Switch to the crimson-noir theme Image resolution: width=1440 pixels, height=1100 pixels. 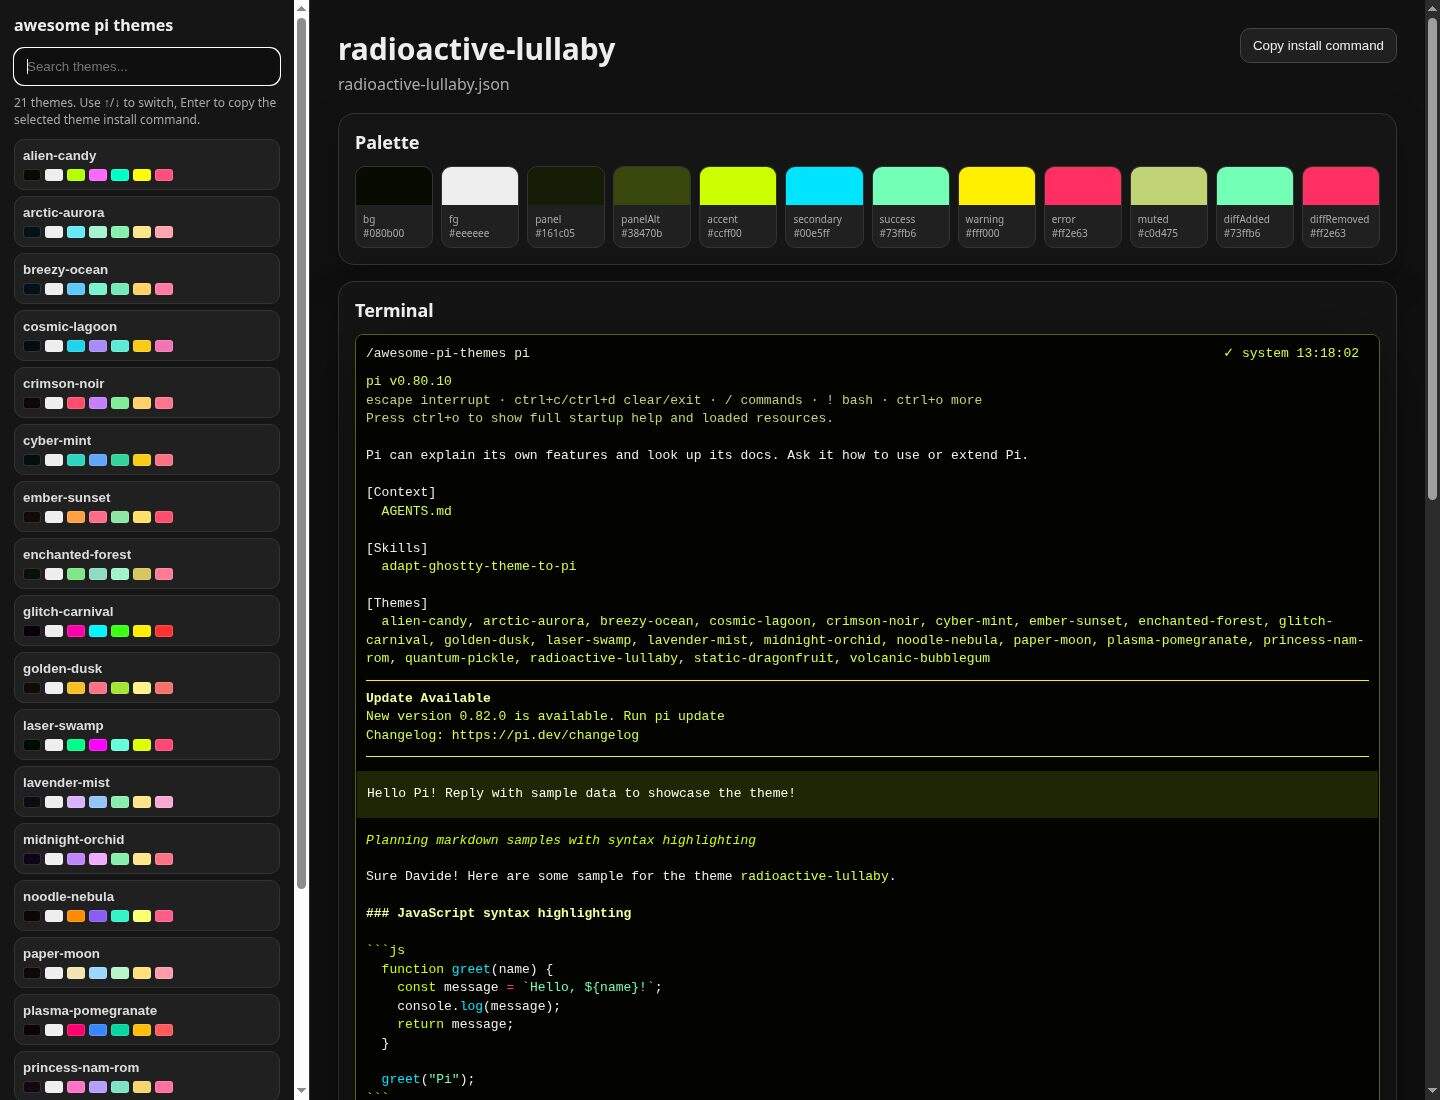coord(147,392)
